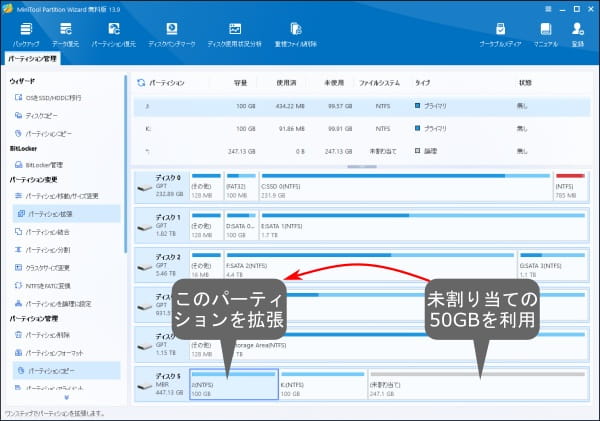Select F:SATA 2(NTFS) 4.4 TB block
This screenshot has width=600, height=421.
370,266
